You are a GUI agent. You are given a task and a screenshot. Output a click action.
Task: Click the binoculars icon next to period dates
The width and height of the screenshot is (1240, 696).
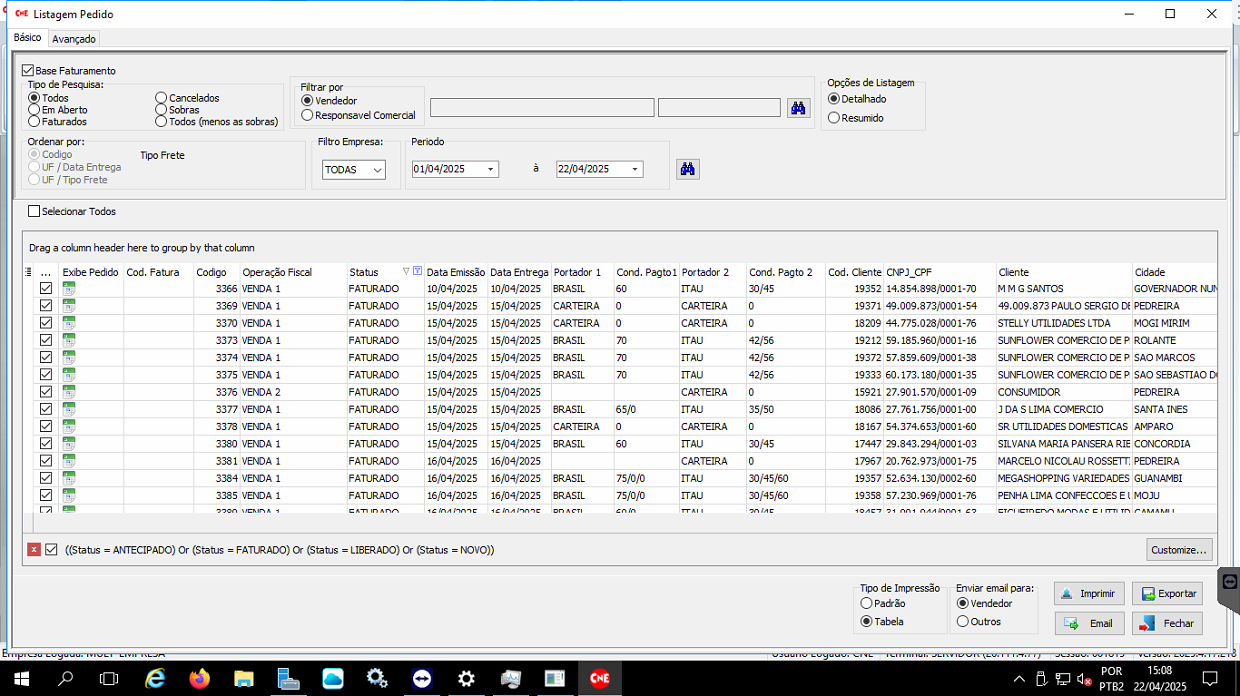[x=687, y=169]
